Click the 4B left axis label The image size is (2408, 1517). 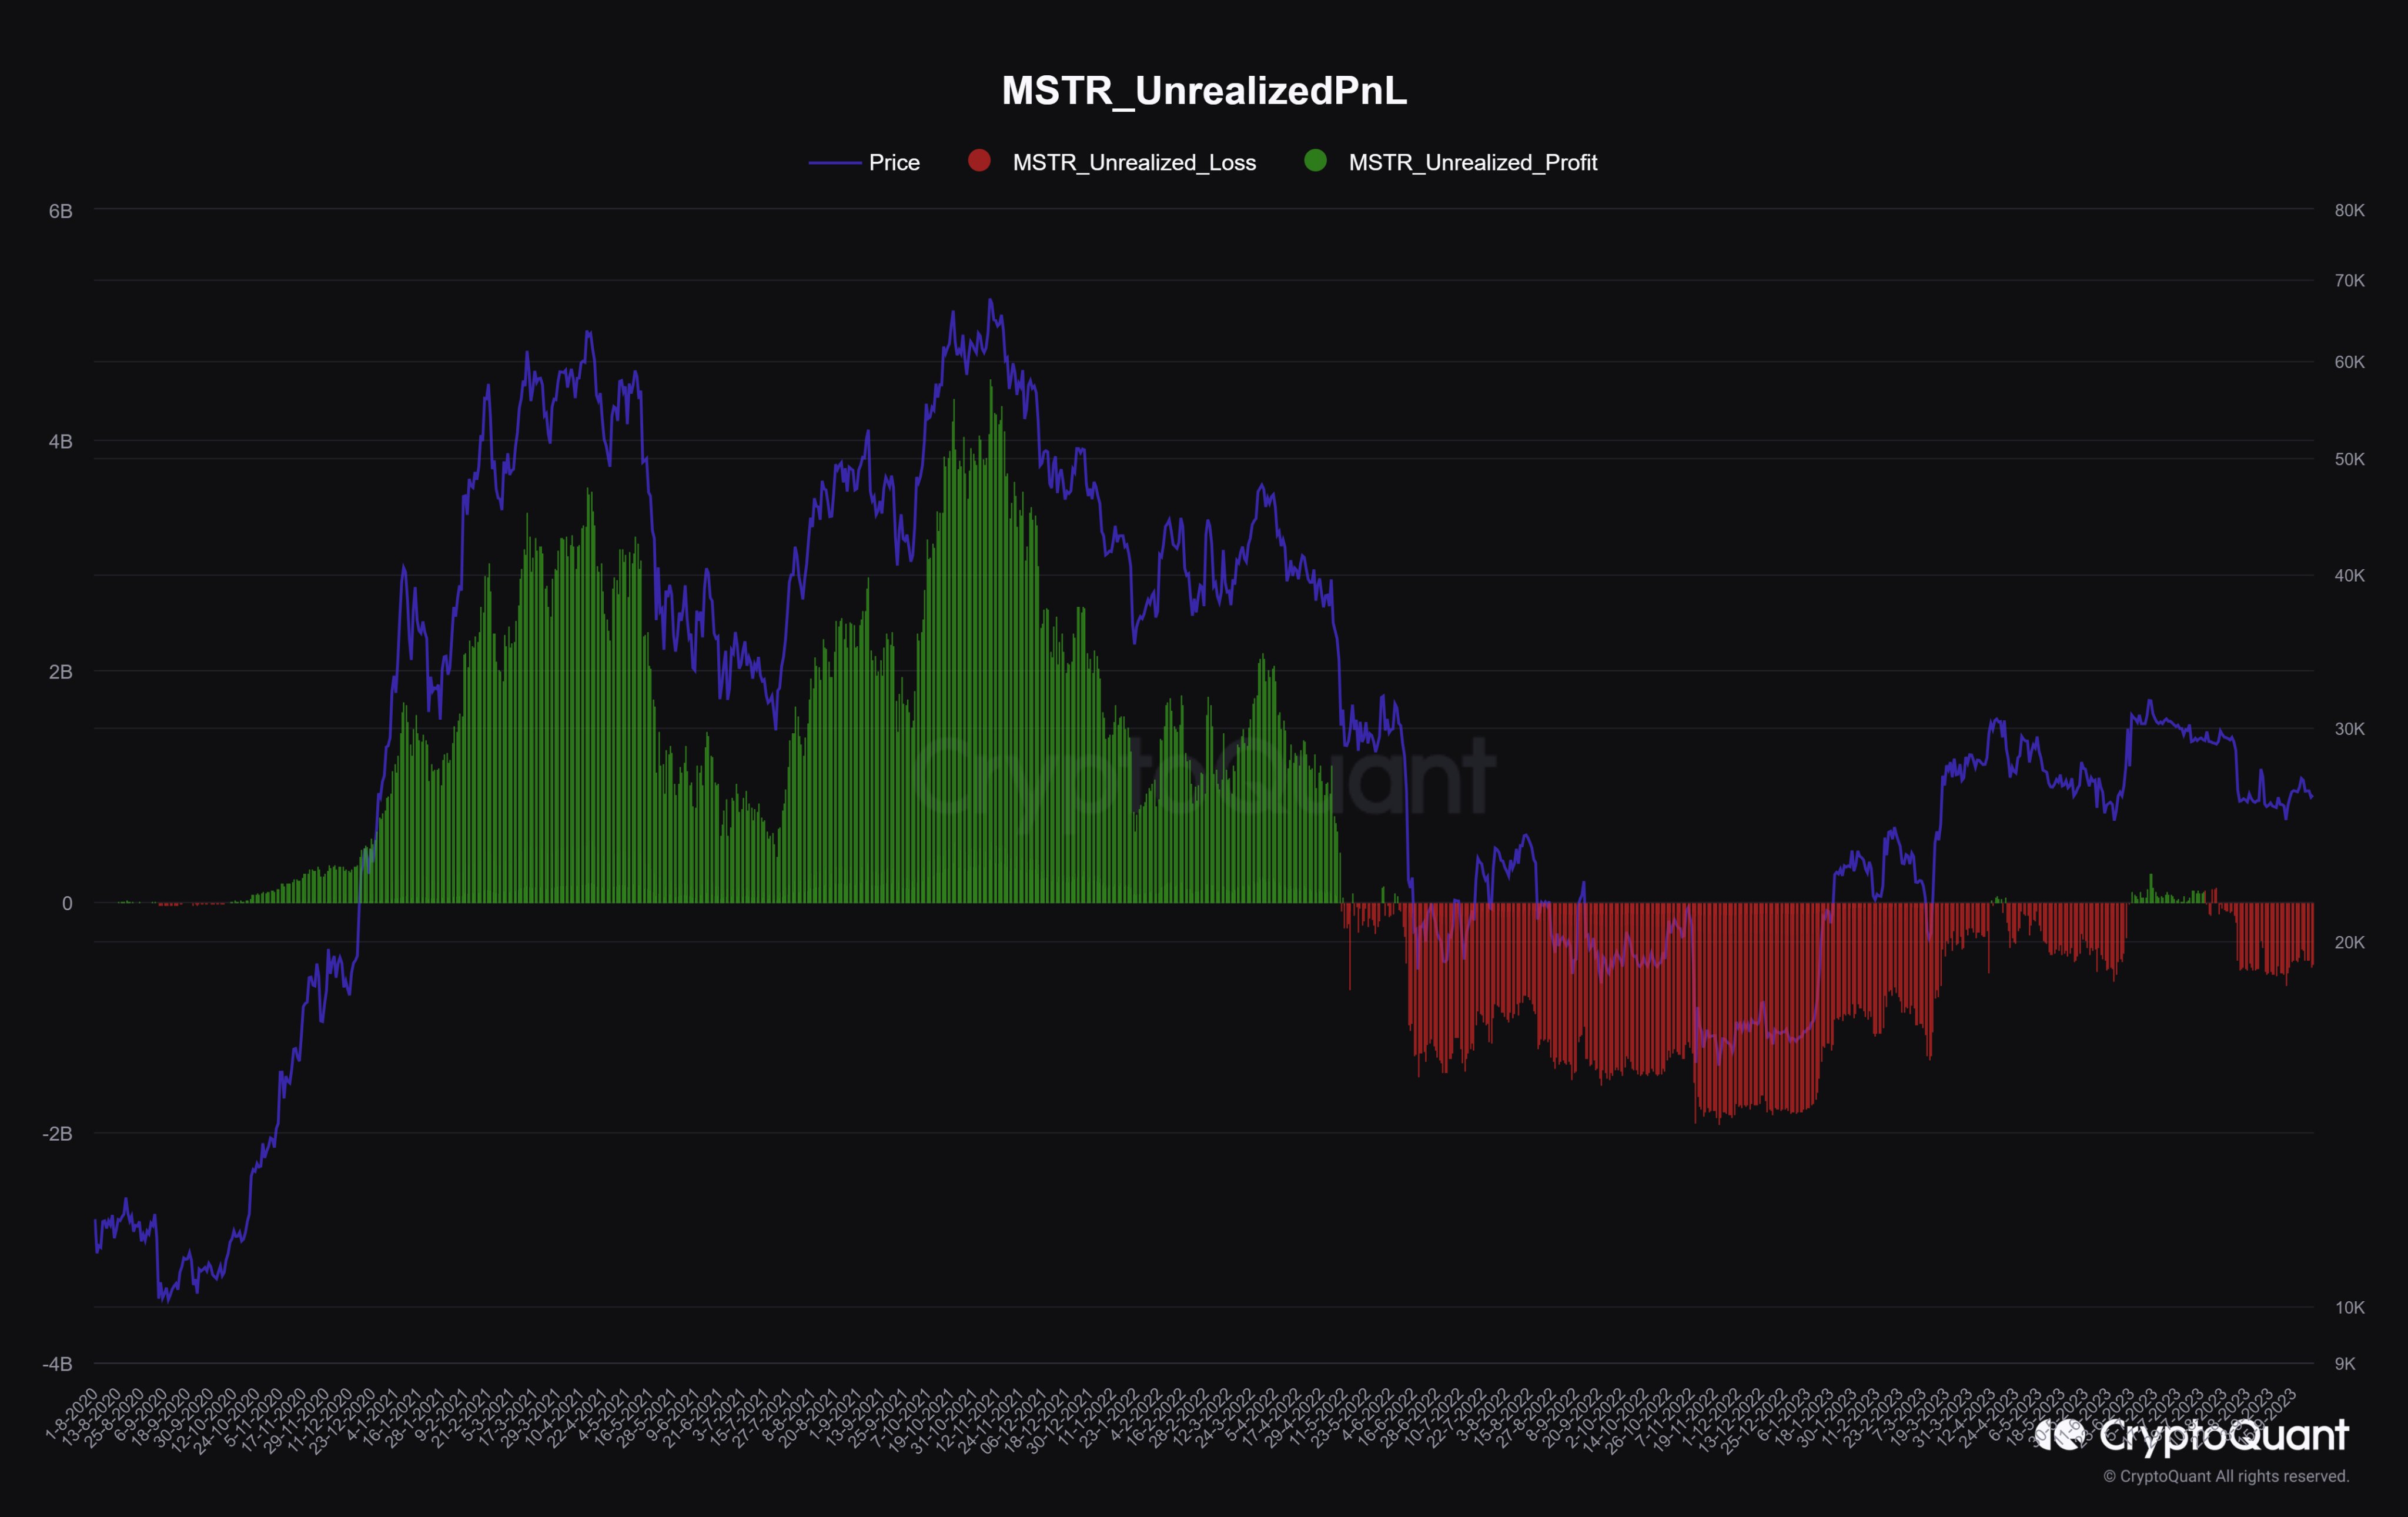coord(61,442)
